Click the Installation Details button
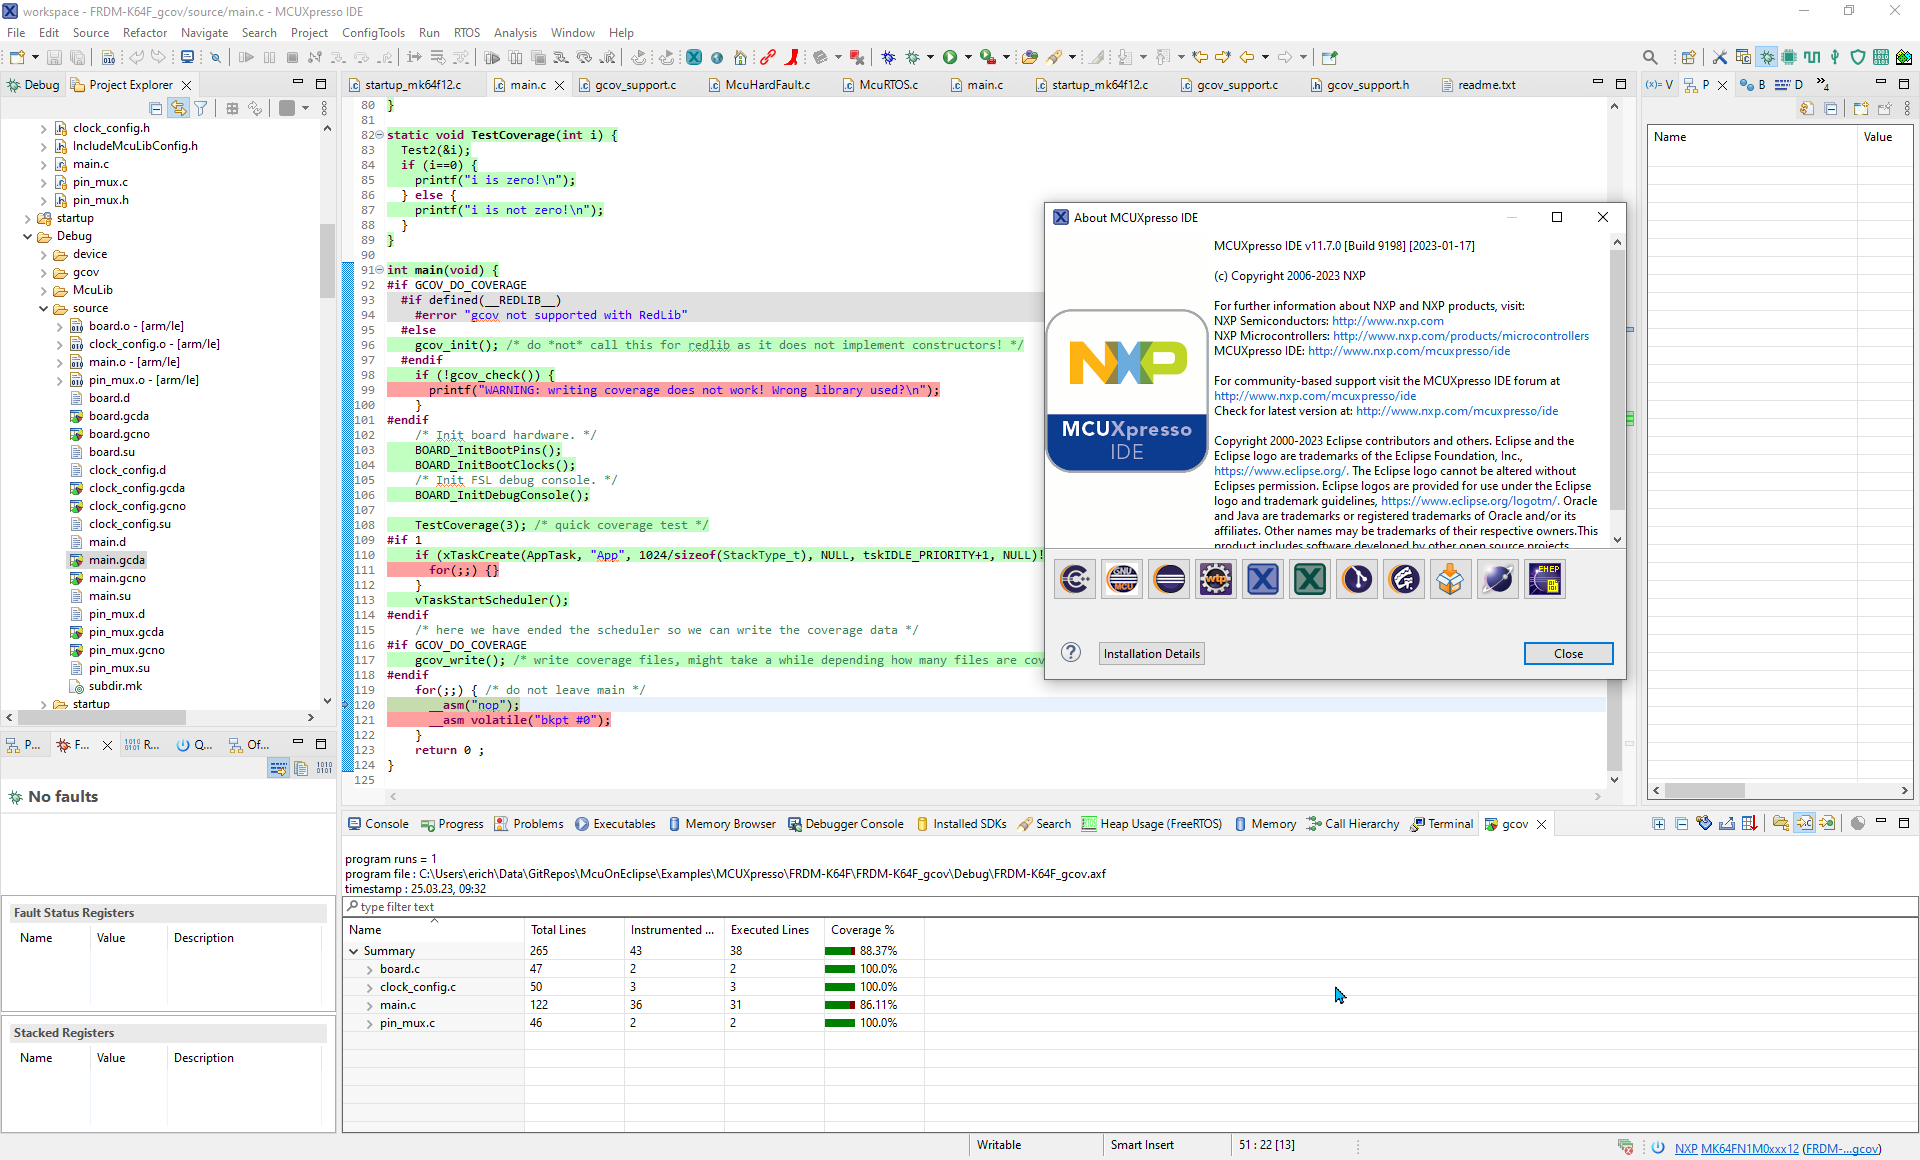The height and width of the screenshot is (1160, 1920). coord(1150,653)
